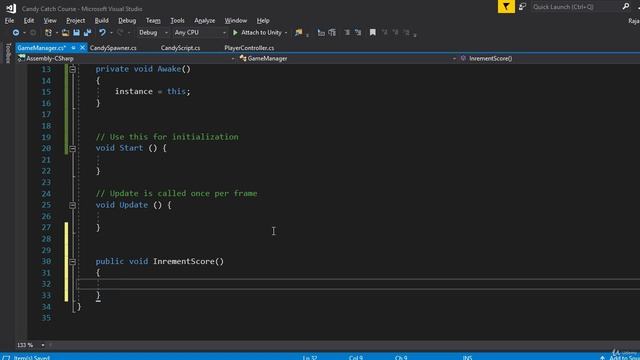
Task: Open the View menu
Action: point(50,20)
